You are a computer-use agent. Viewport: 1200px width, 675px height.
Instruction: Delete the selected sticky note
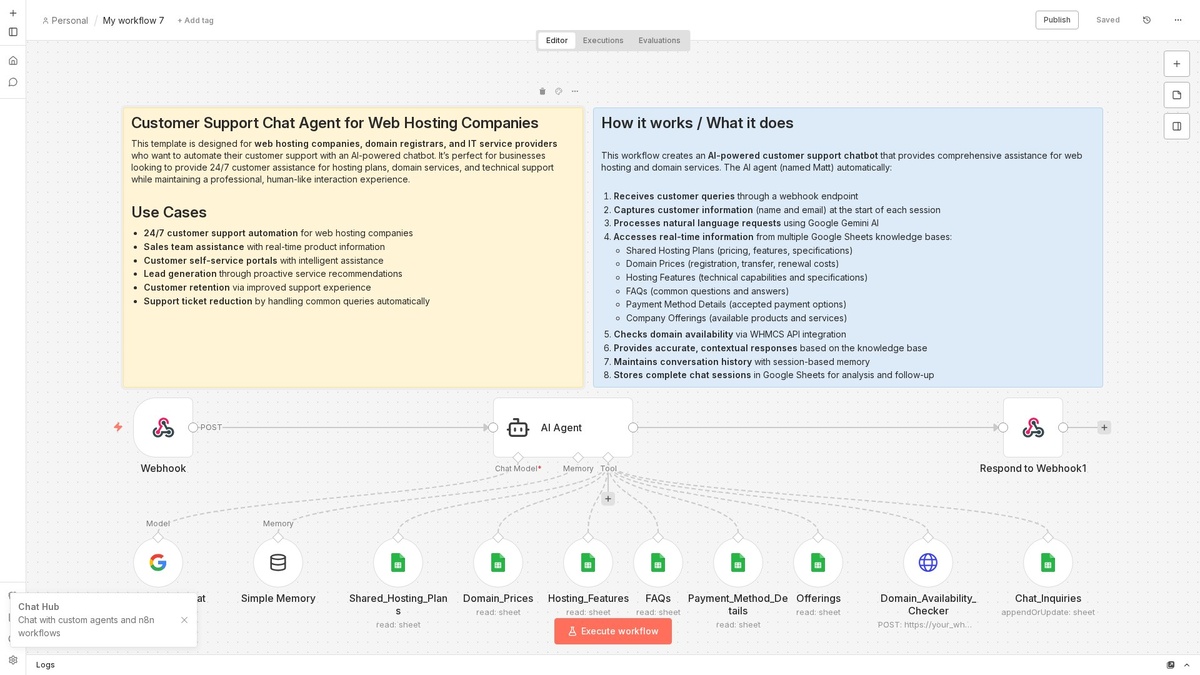point(542,91)
